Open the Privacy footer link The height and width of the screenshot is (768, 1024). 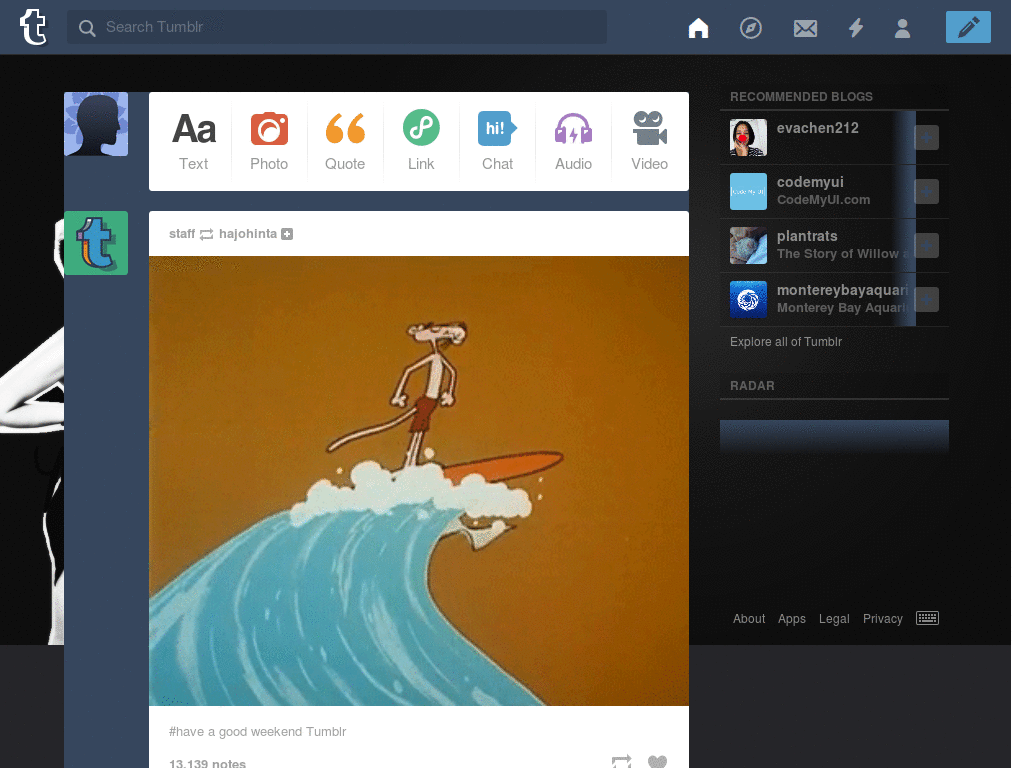882,618
